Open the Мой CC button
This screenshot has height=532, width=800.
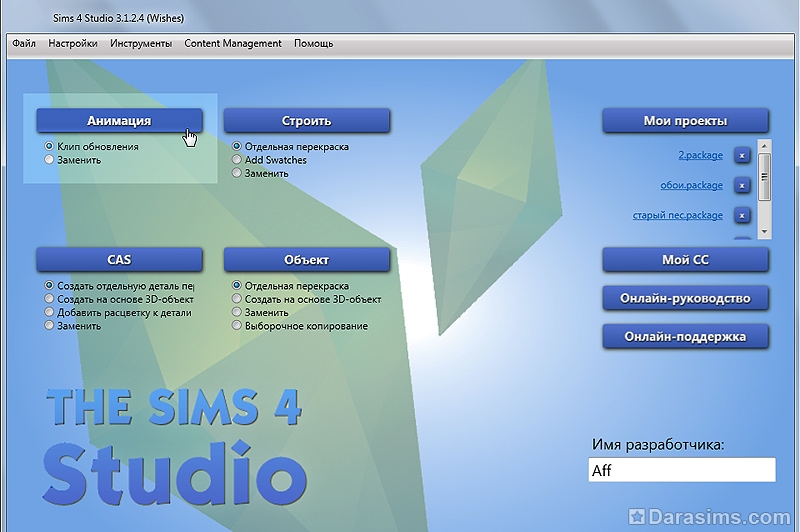coord(685,260)
